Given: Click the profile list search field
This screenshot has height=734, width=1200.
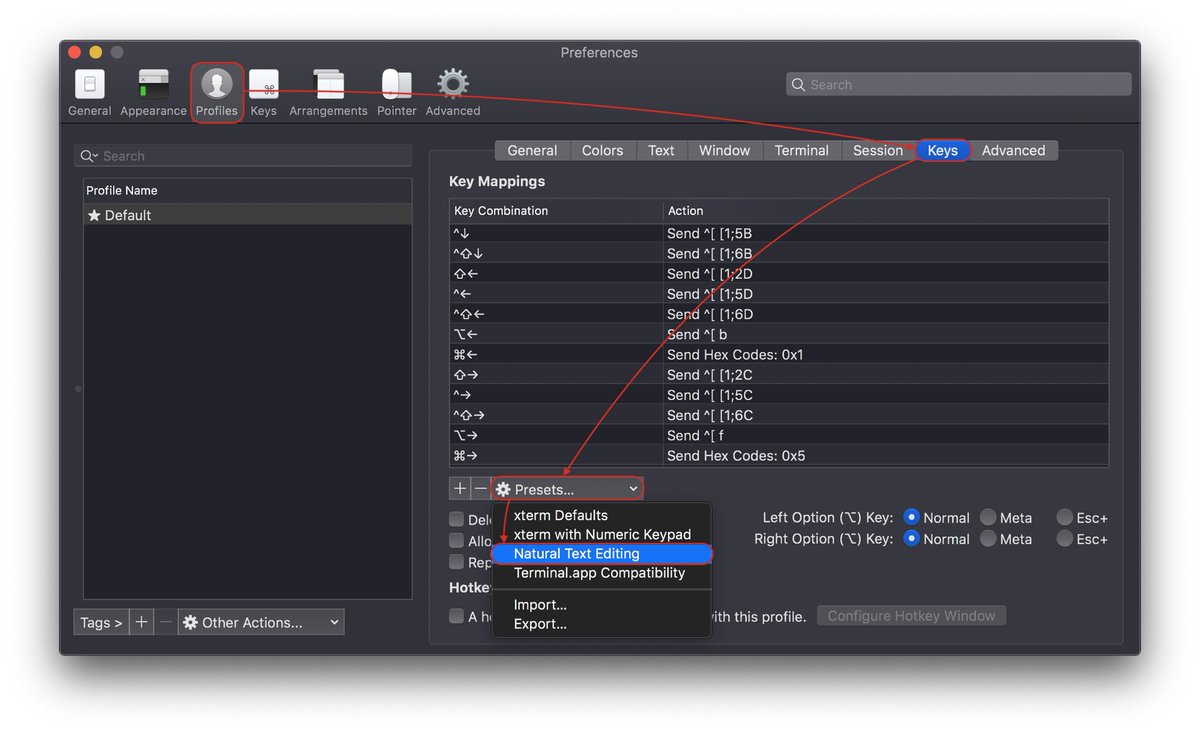Looking at the screenshot, I should coord(243,156).
